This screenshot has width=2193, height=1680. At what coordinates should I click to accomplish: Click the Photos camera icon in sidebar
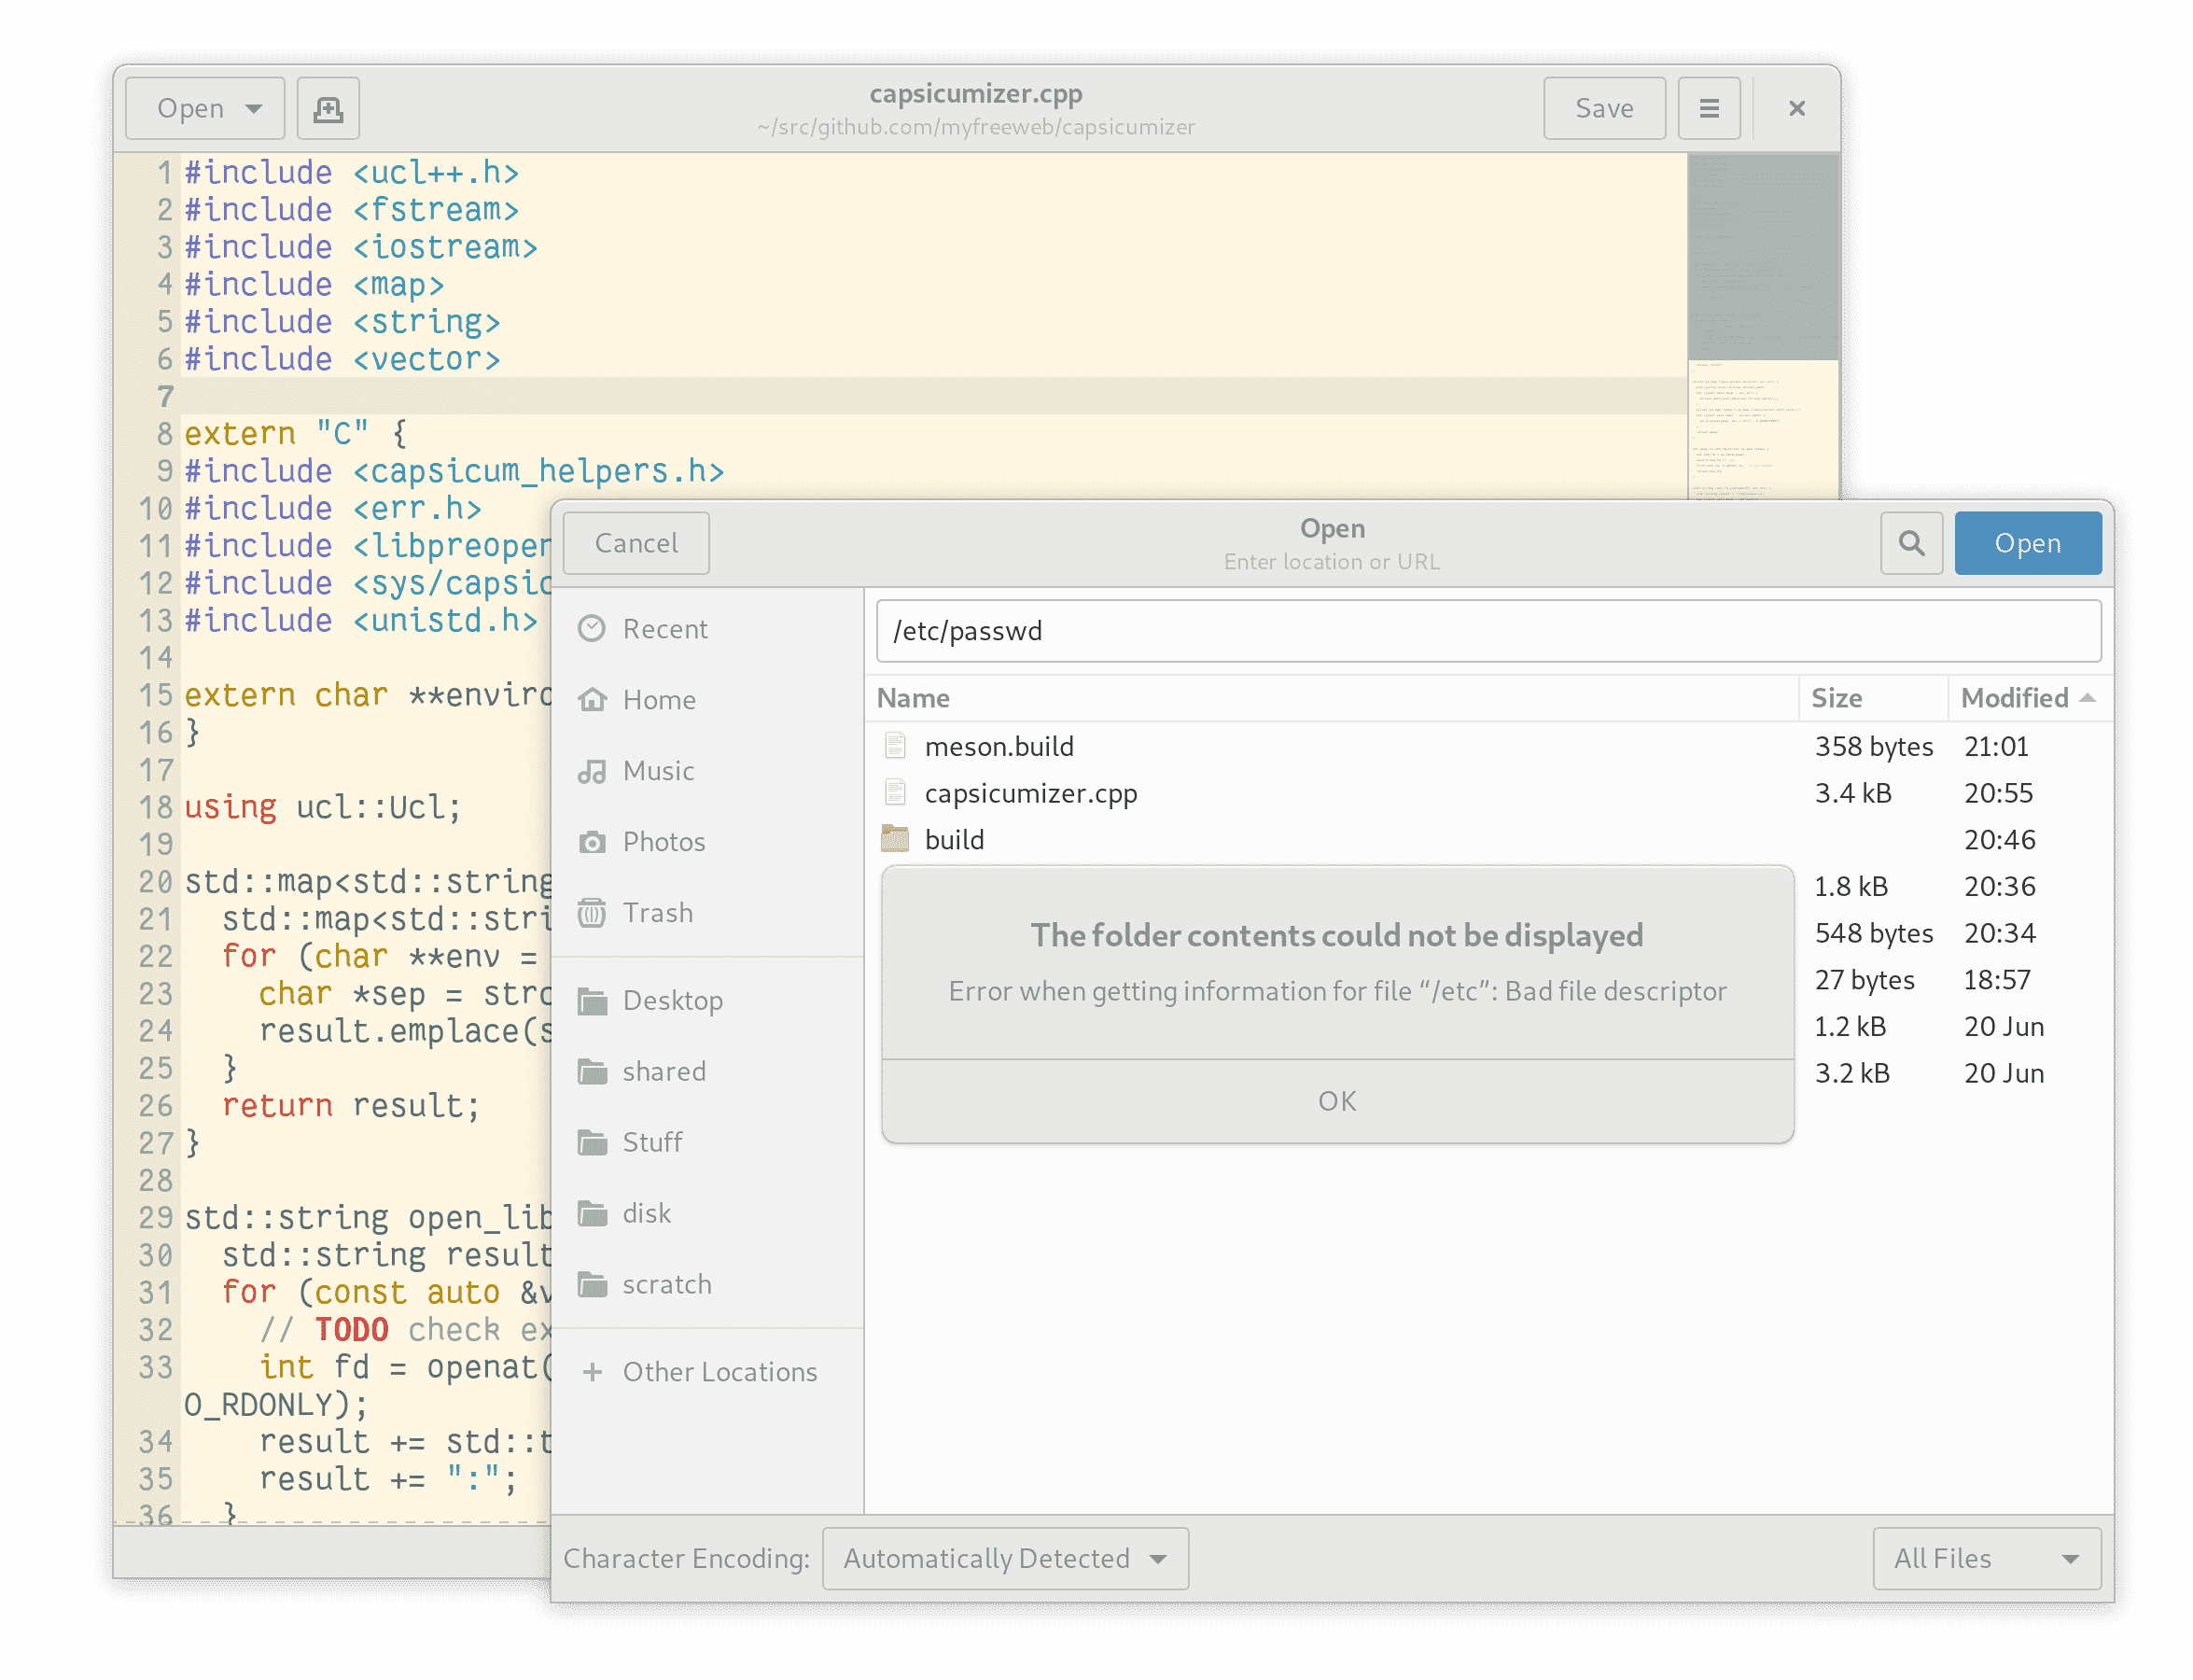tap(592, 842)
